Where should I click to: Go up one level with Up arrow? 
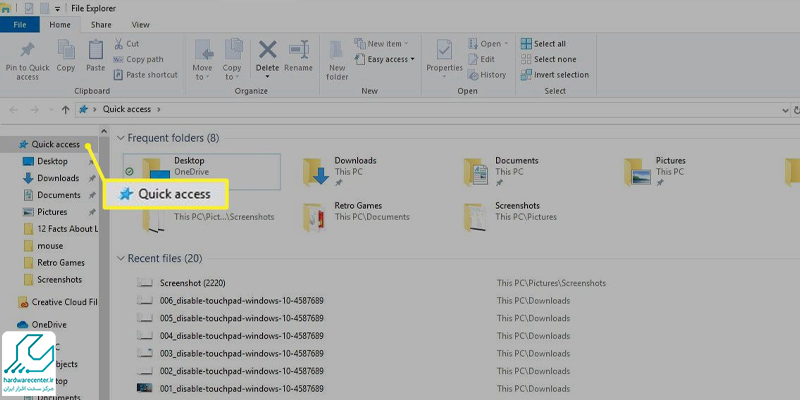65,110
